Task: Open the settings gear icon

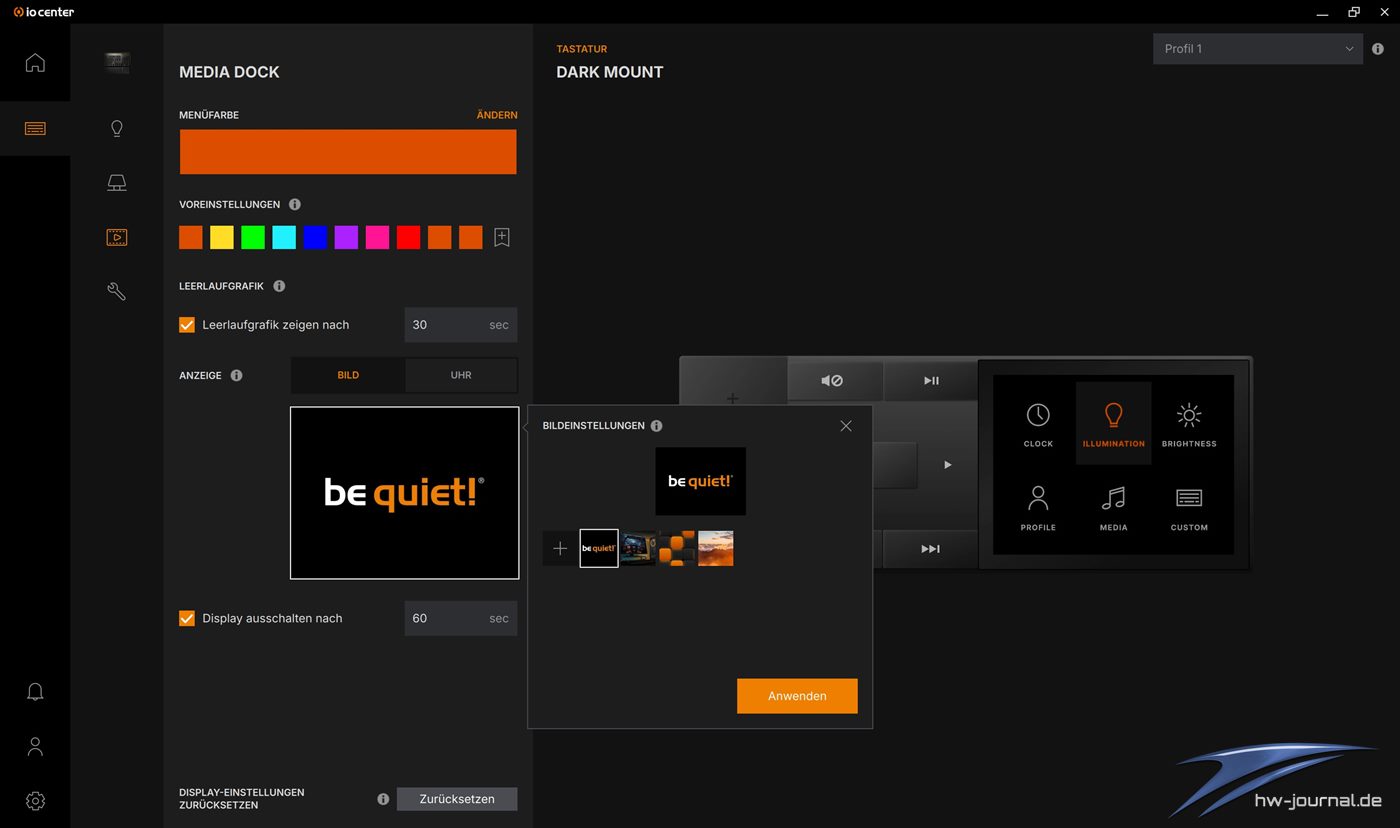Action: click(x=35, y=801)
